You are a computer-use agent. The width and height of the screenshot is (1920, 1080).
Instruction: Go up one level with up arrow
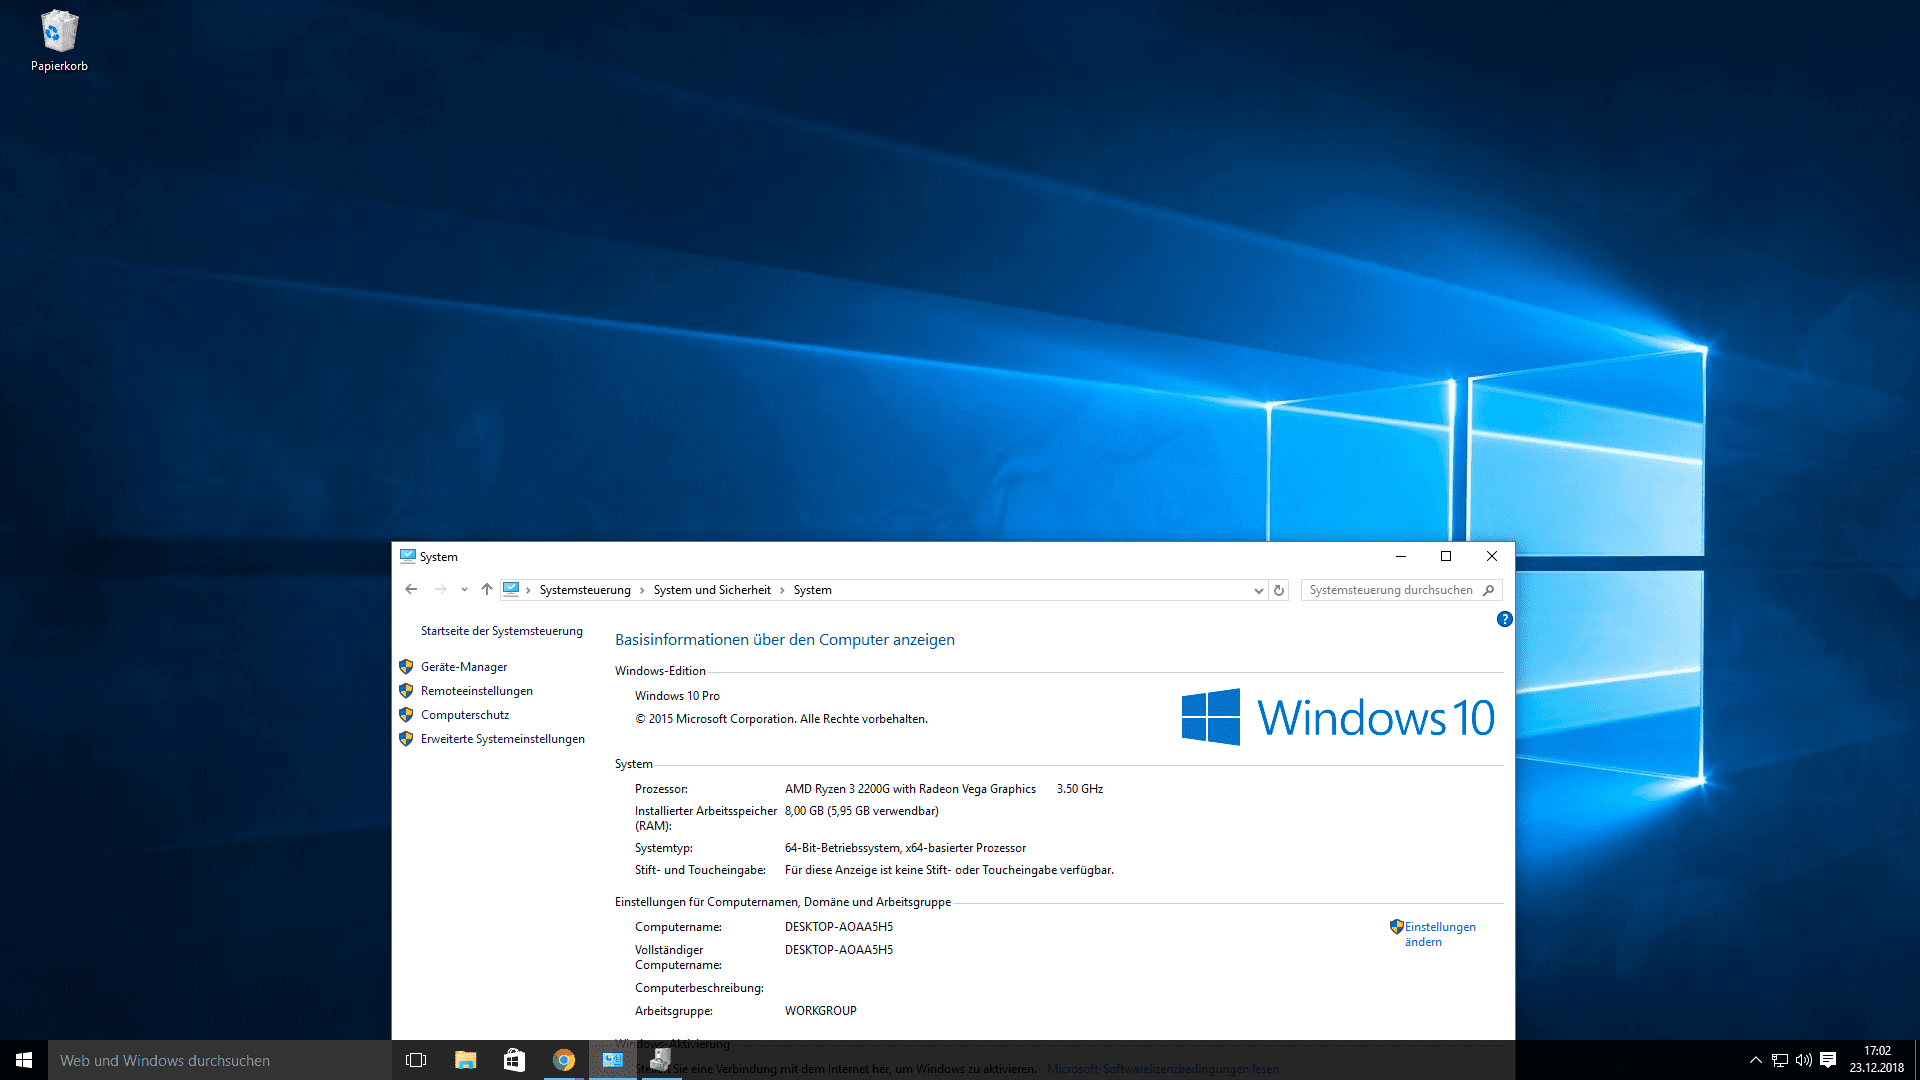pyautogui.click(x=487, y=590)
